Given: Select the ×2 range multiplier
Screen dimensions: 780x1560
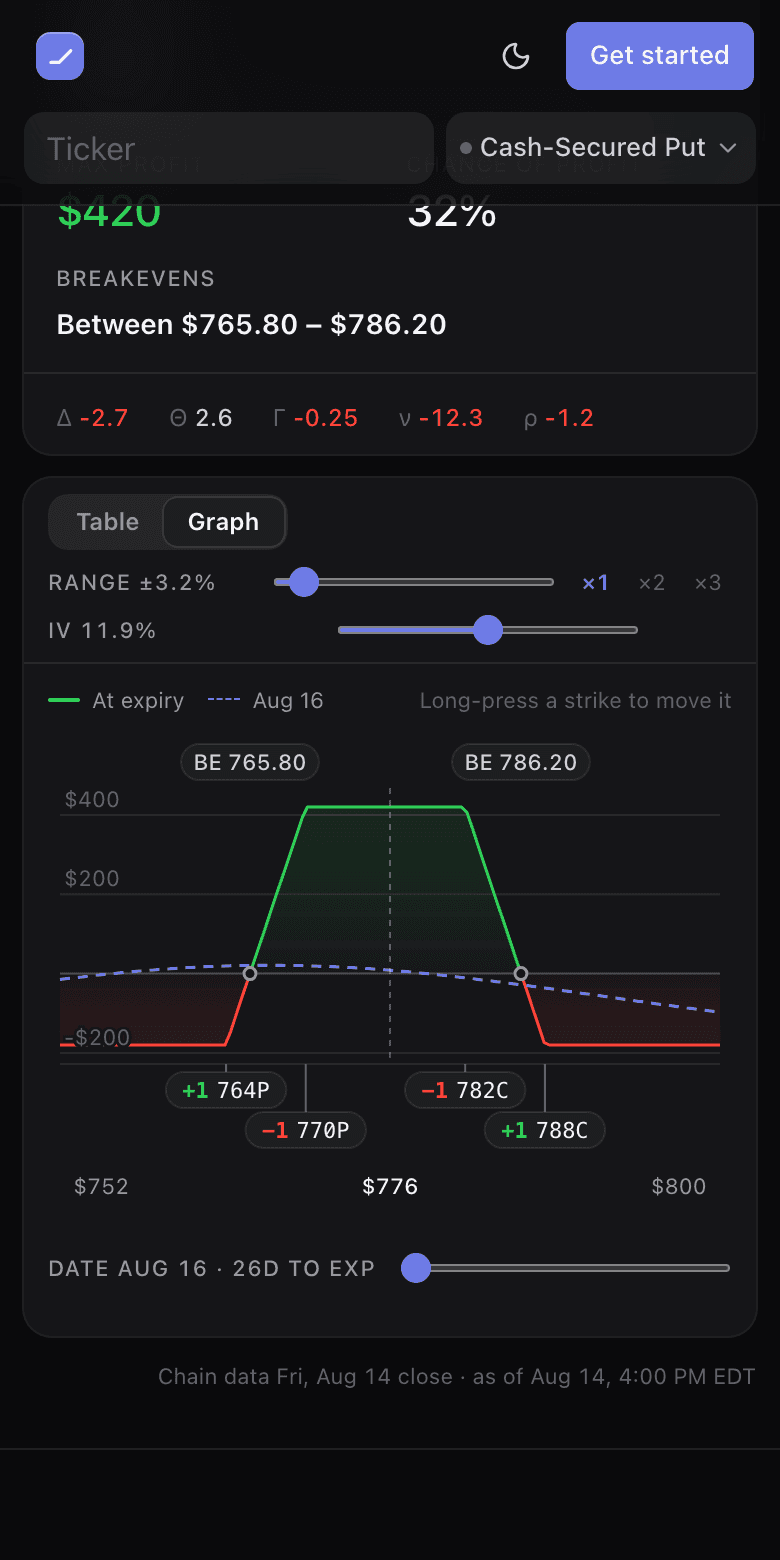Looking at the screenshot, I should 651,583.
